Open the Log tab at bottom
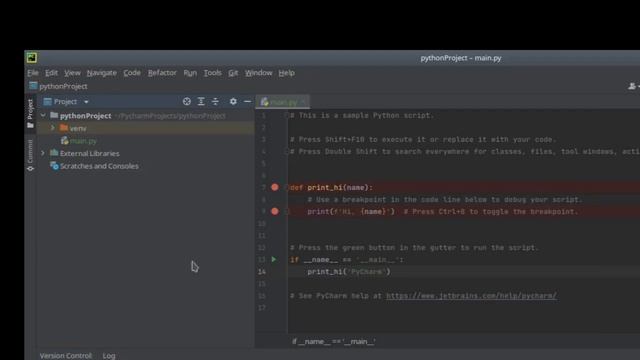The image size is (640, 360). [109, 356]
